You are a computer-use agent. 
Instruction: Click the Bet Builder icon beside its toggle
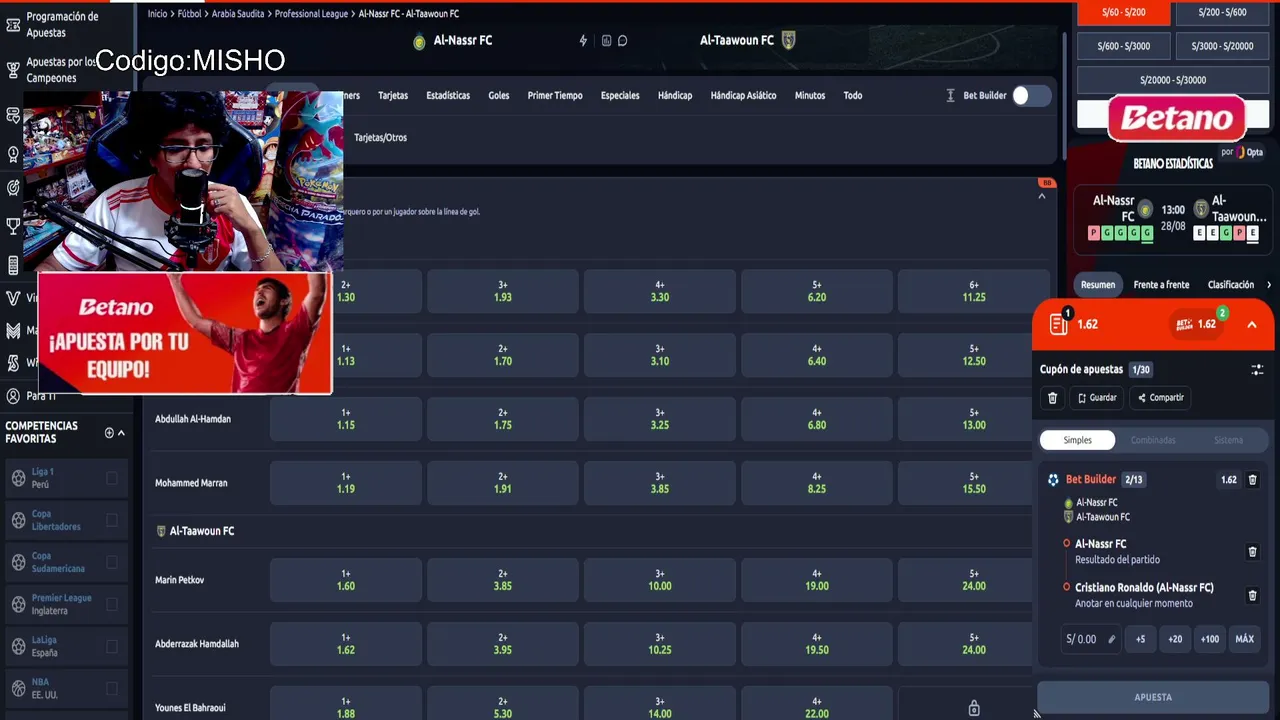point(951,96)
